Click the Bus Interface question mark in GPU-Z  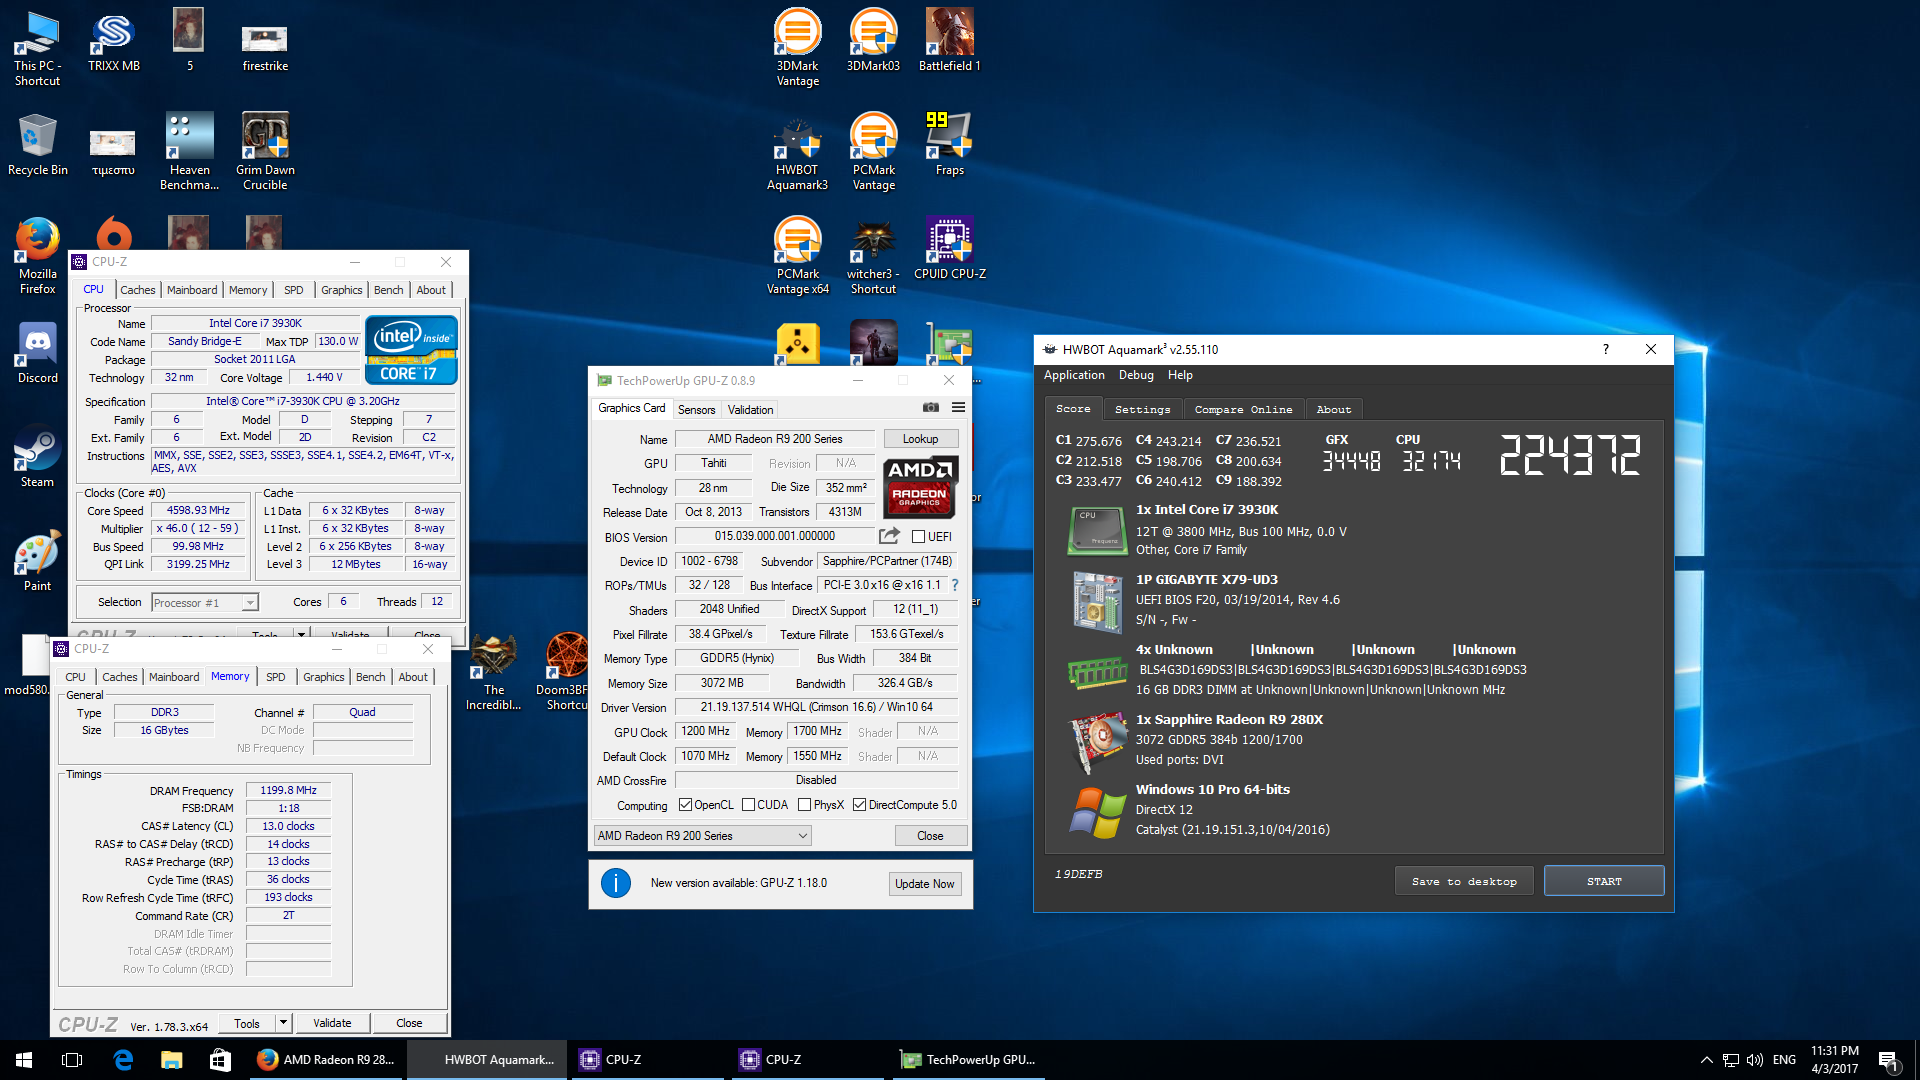click(955, 585)
